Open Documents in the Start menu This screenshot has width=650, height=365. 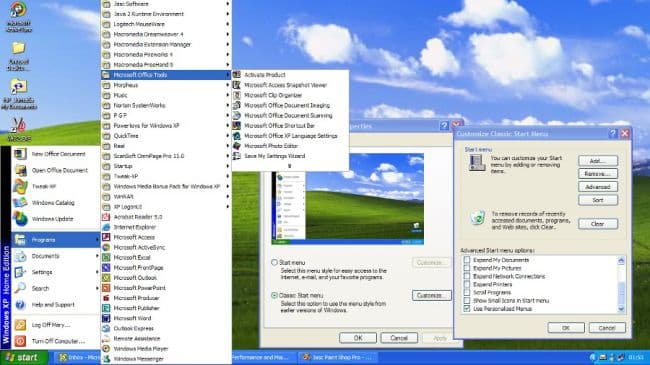coord(56,256)
